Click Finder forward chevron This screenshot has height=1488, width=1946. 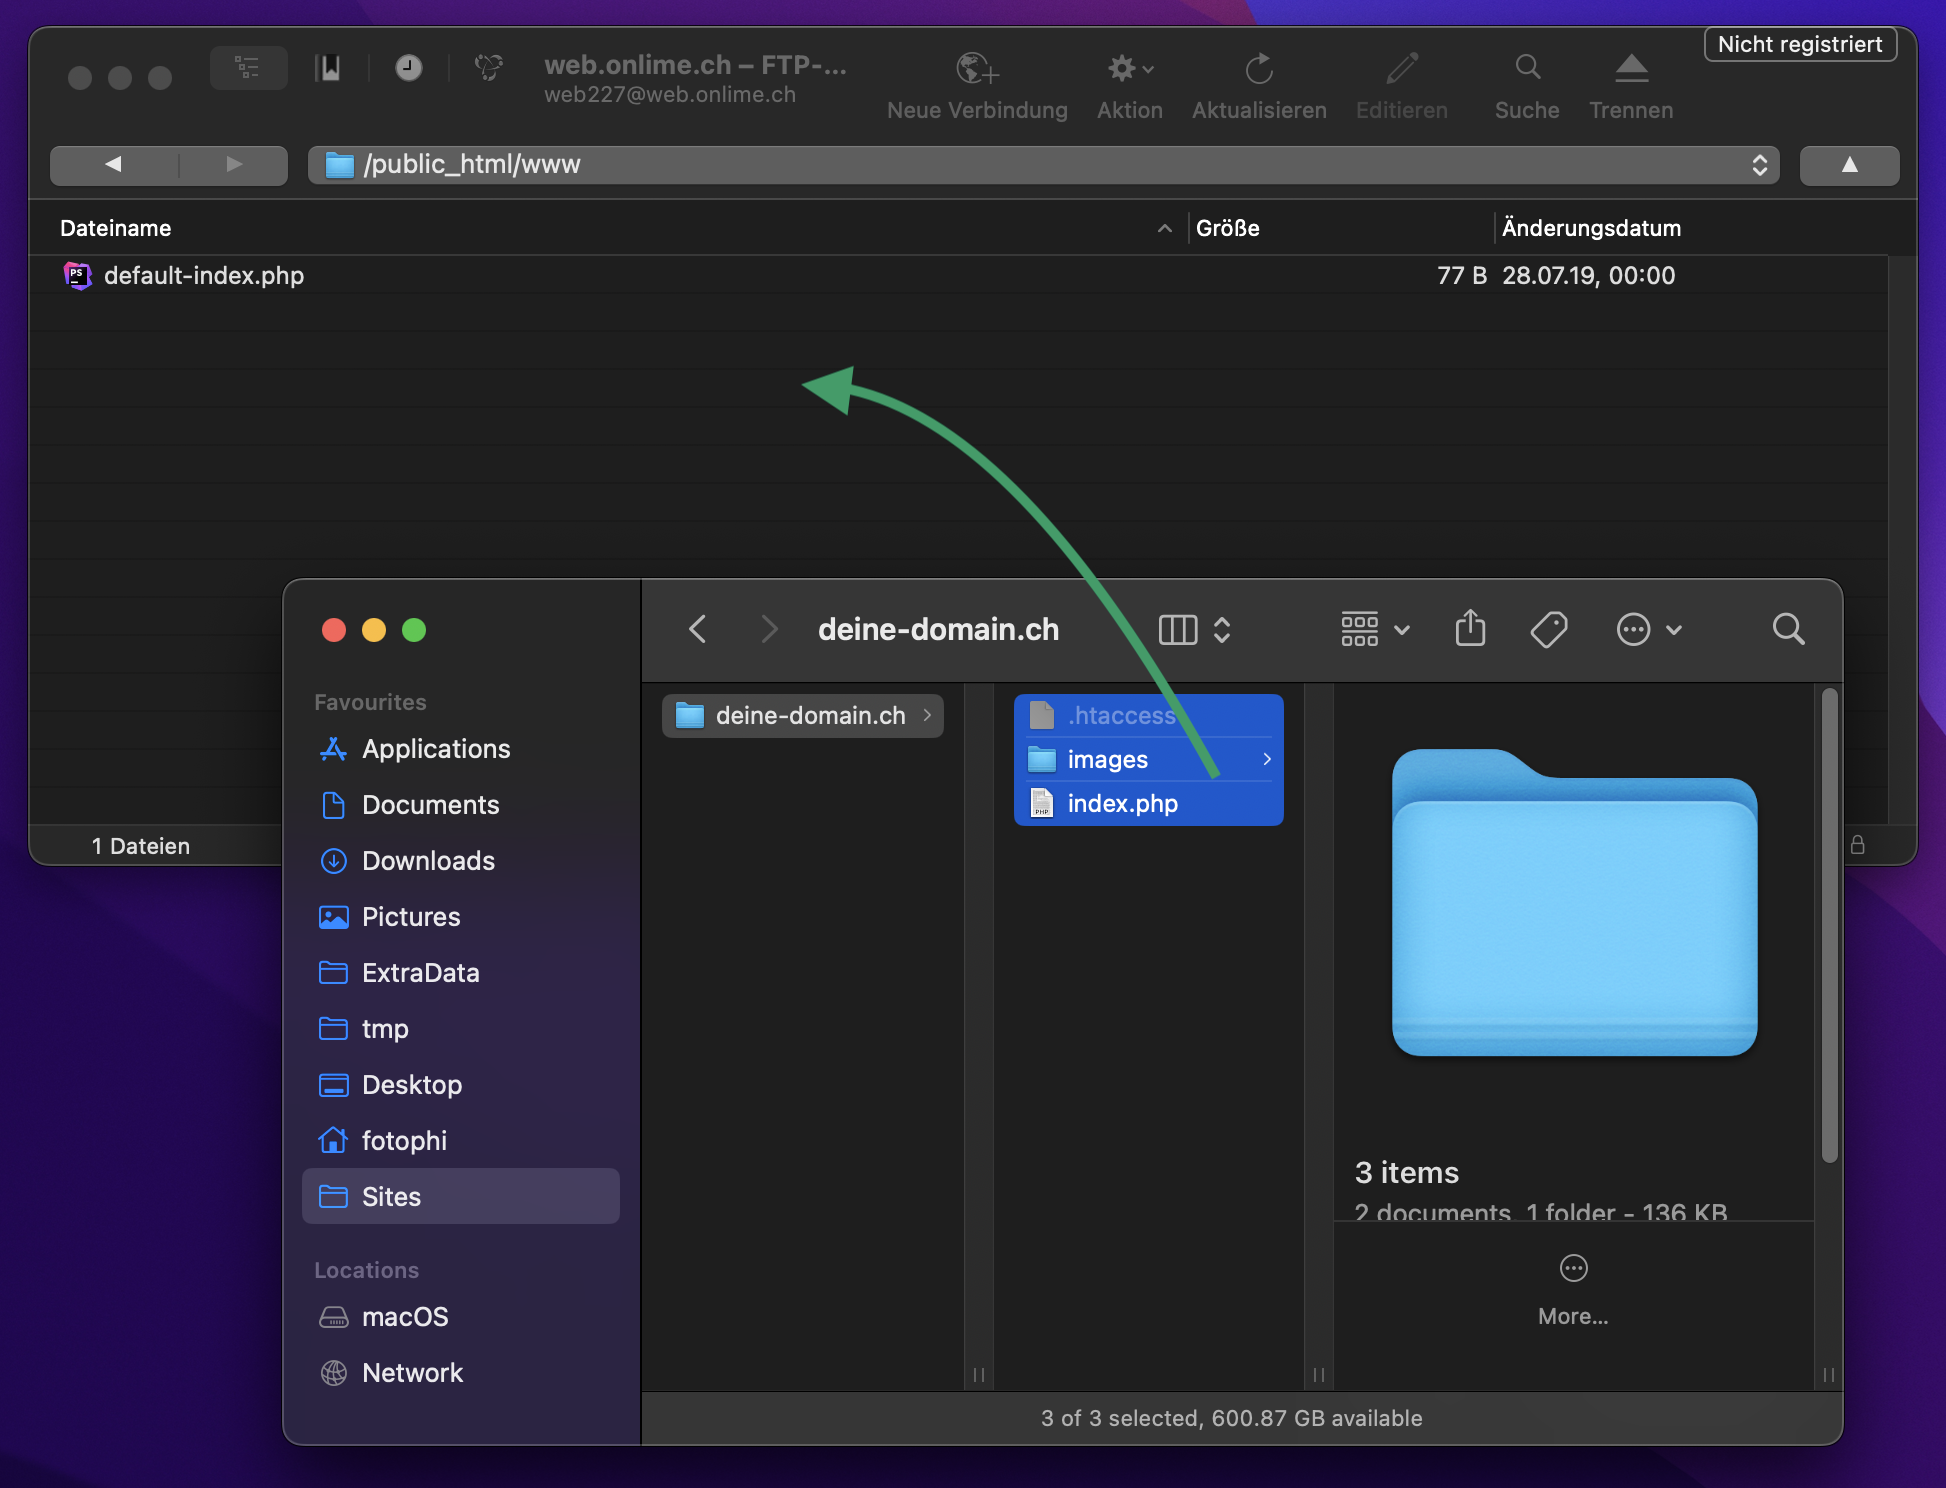coord(768,629)
